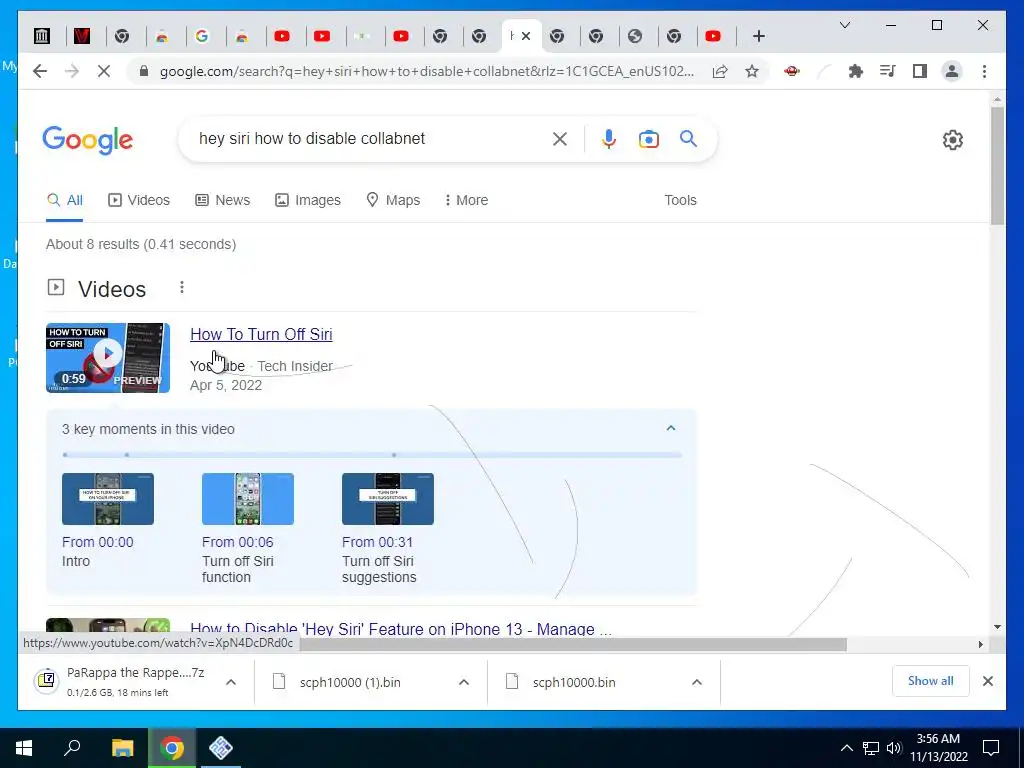Open the Windows Start menu

24,748
